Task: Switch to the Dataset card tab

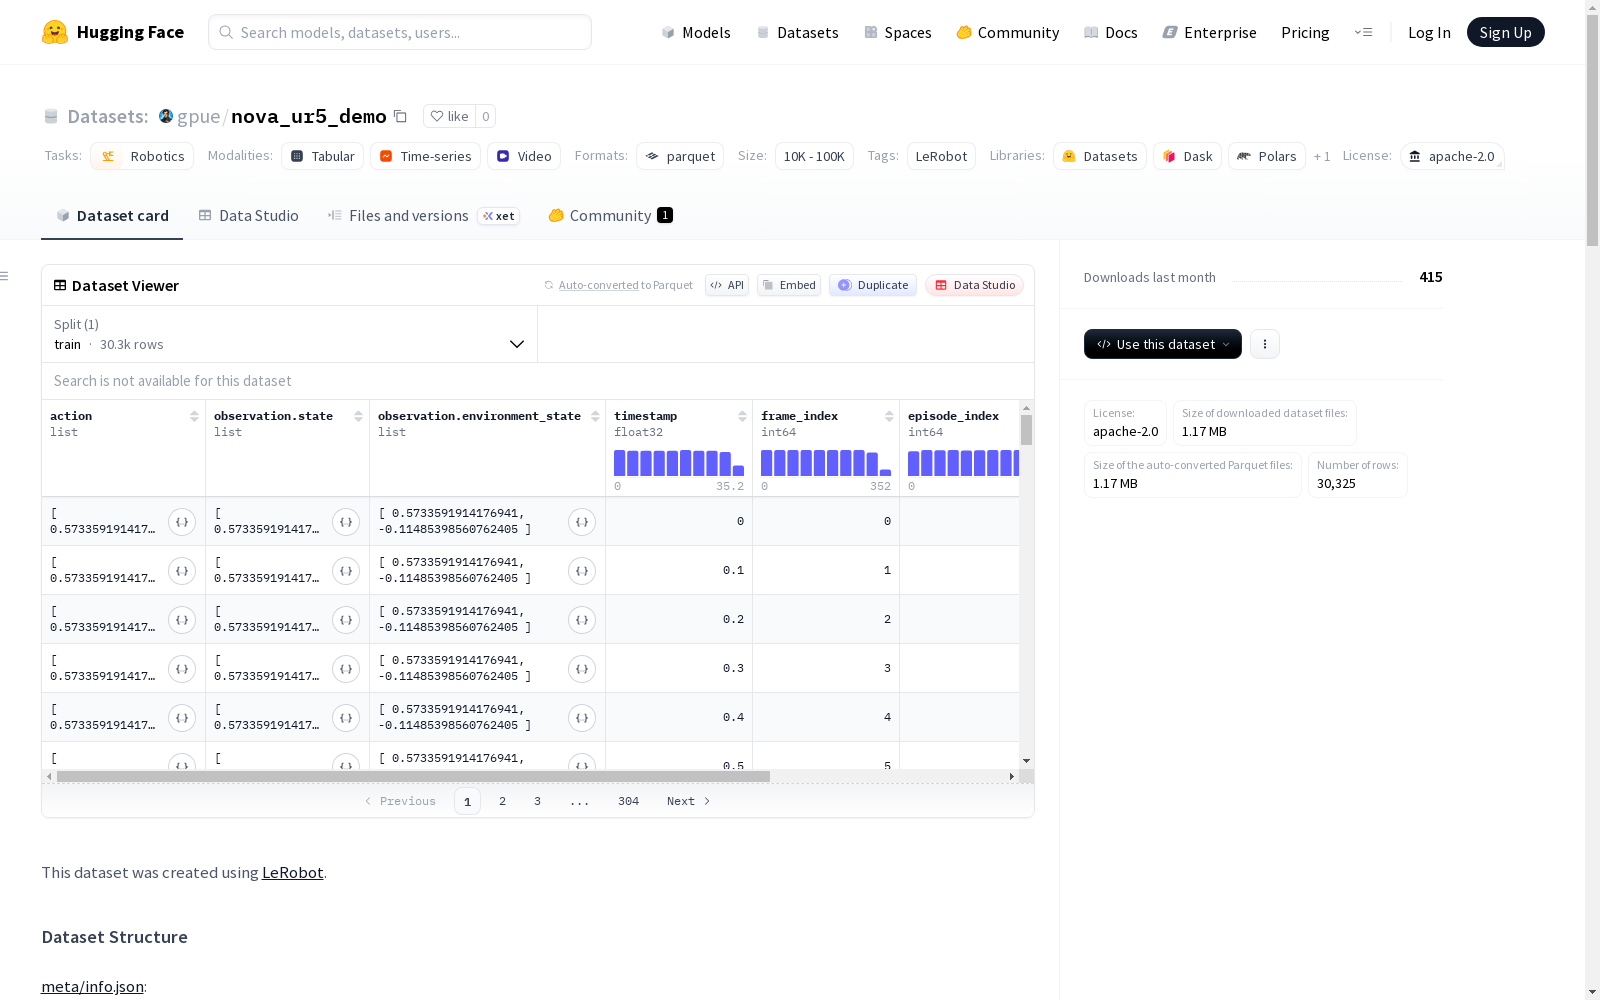Action: (112, 215)
